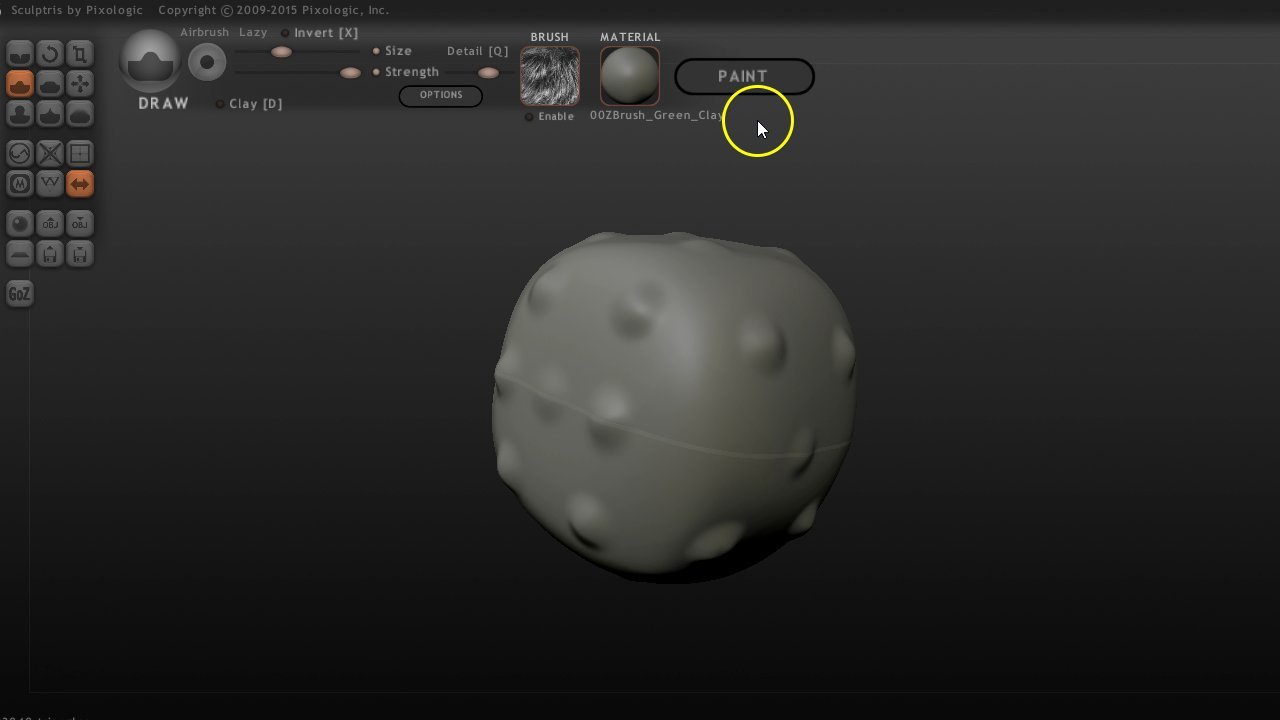Toggle the Symmetry mode button
Viewport: 1280px width, 720px height.
[80, 184]
